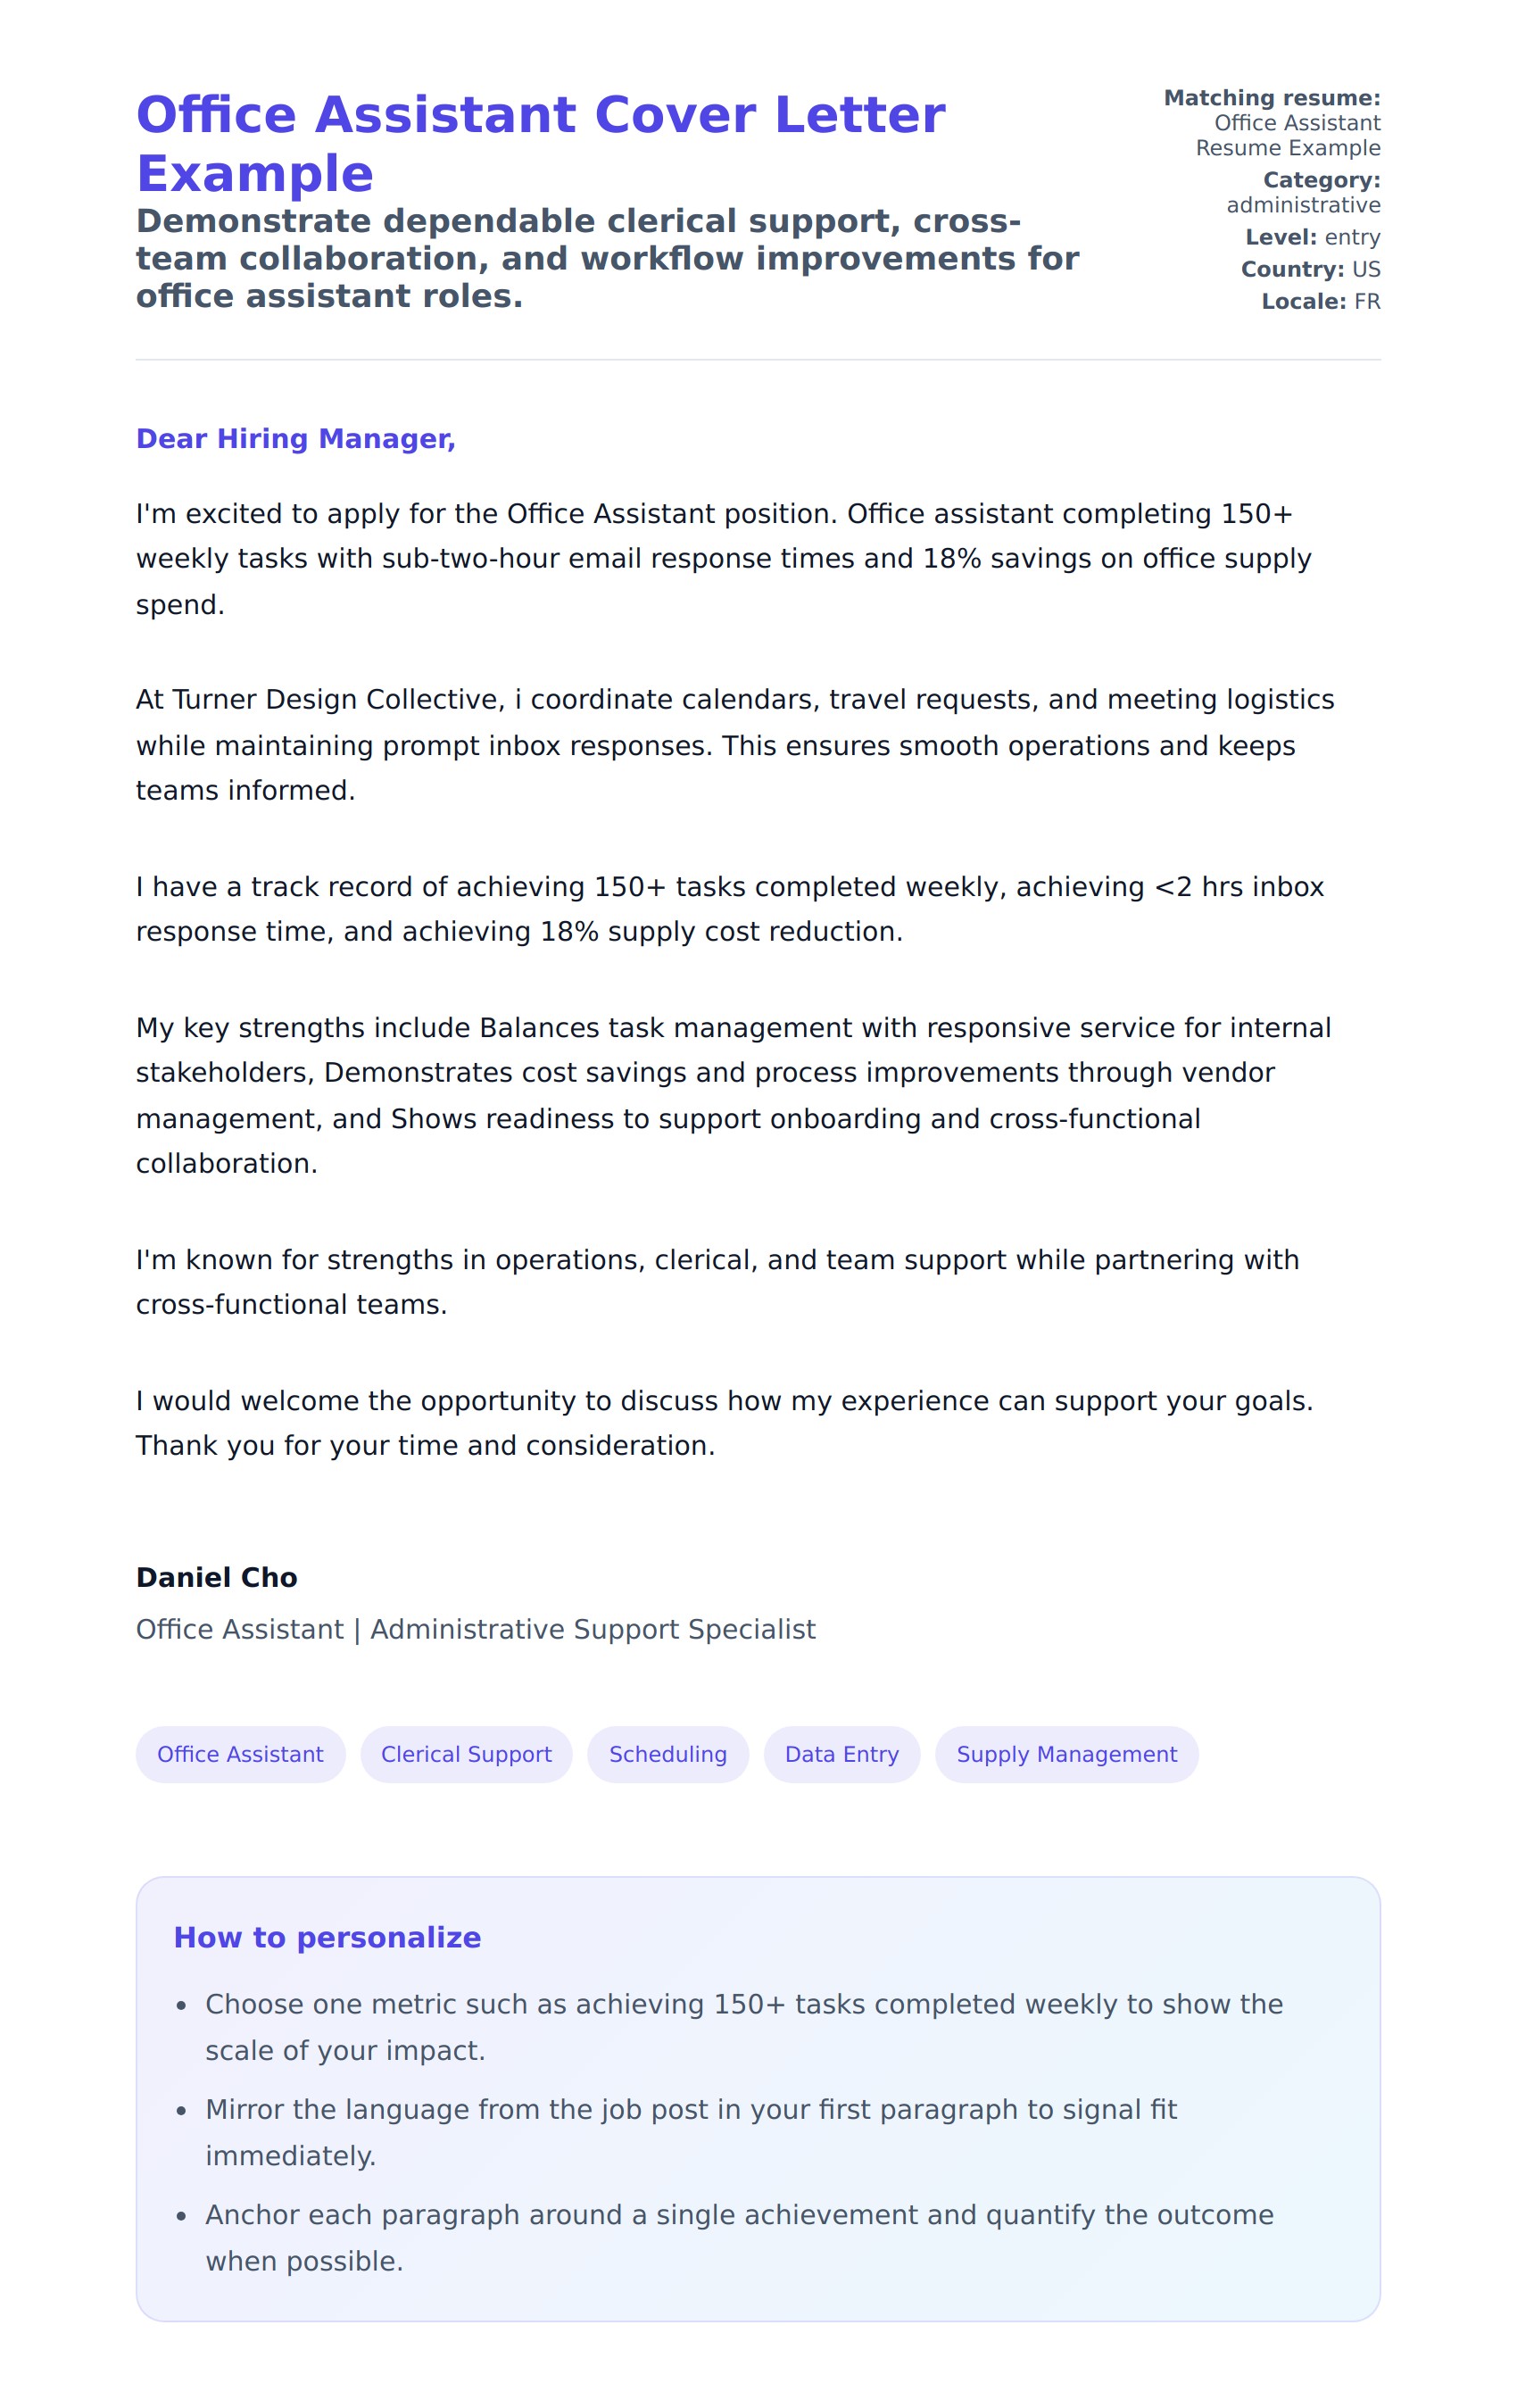Select the Clerical Support tag
The image size is (1517, 2408).
coord(466,1754)
